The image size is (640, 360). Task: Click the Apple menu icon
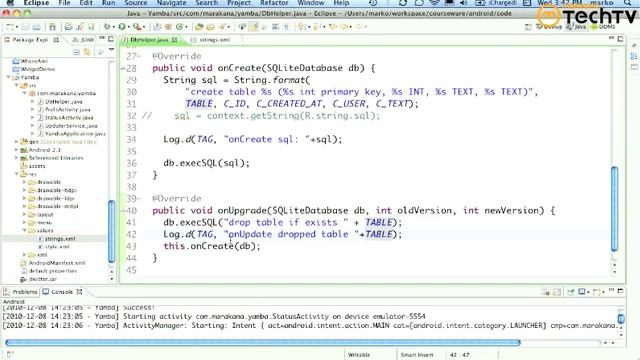(x=11, y=3)
